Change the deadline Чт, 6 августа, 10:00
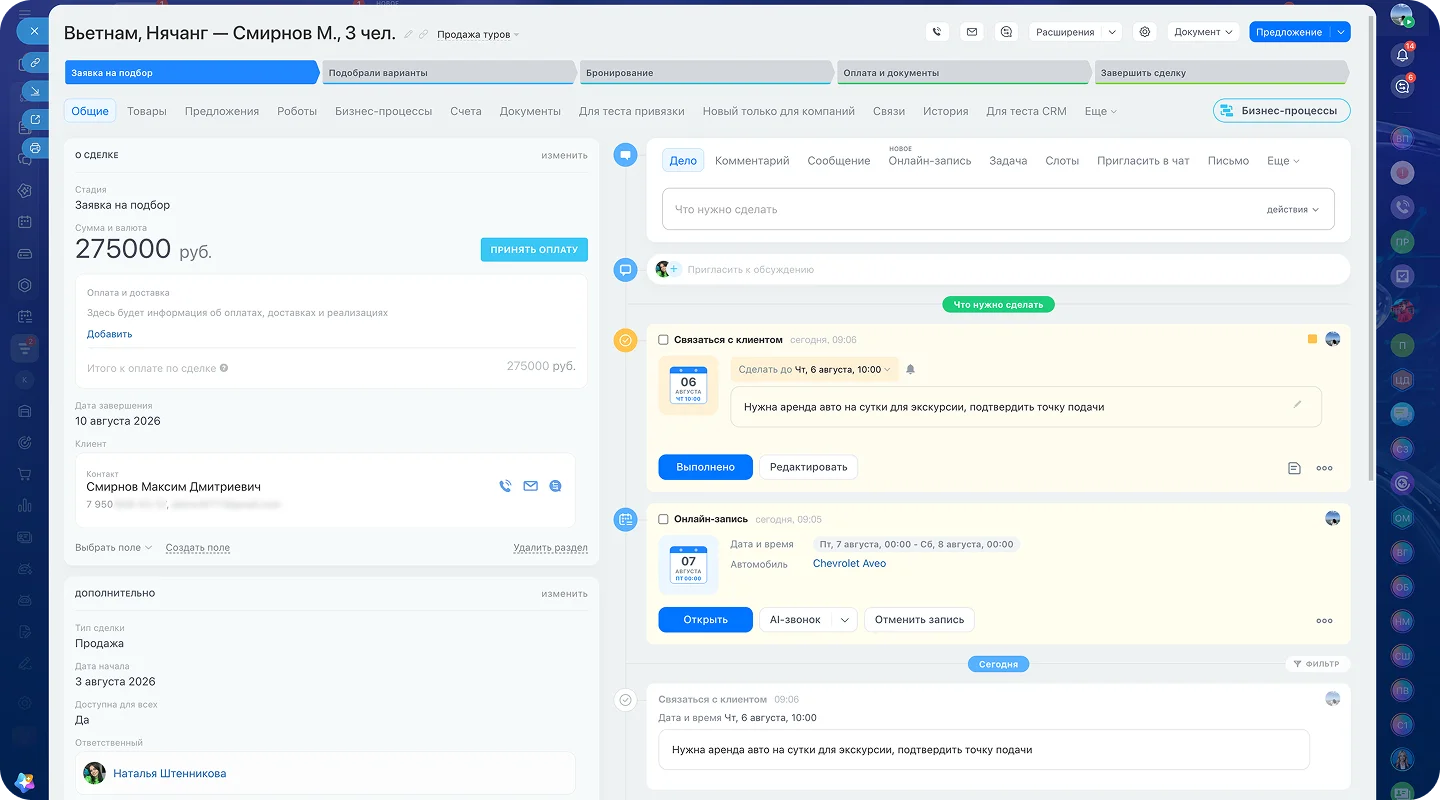 [814, 369]
